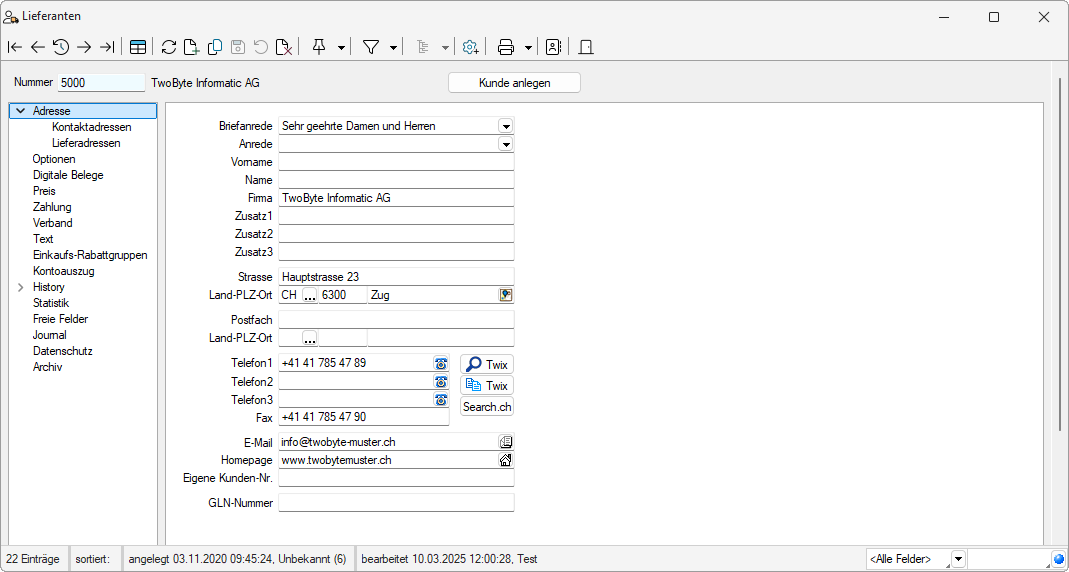Open the Anrede dropdown
This screenshot has height=572, width=1069.
click(505, 144)
